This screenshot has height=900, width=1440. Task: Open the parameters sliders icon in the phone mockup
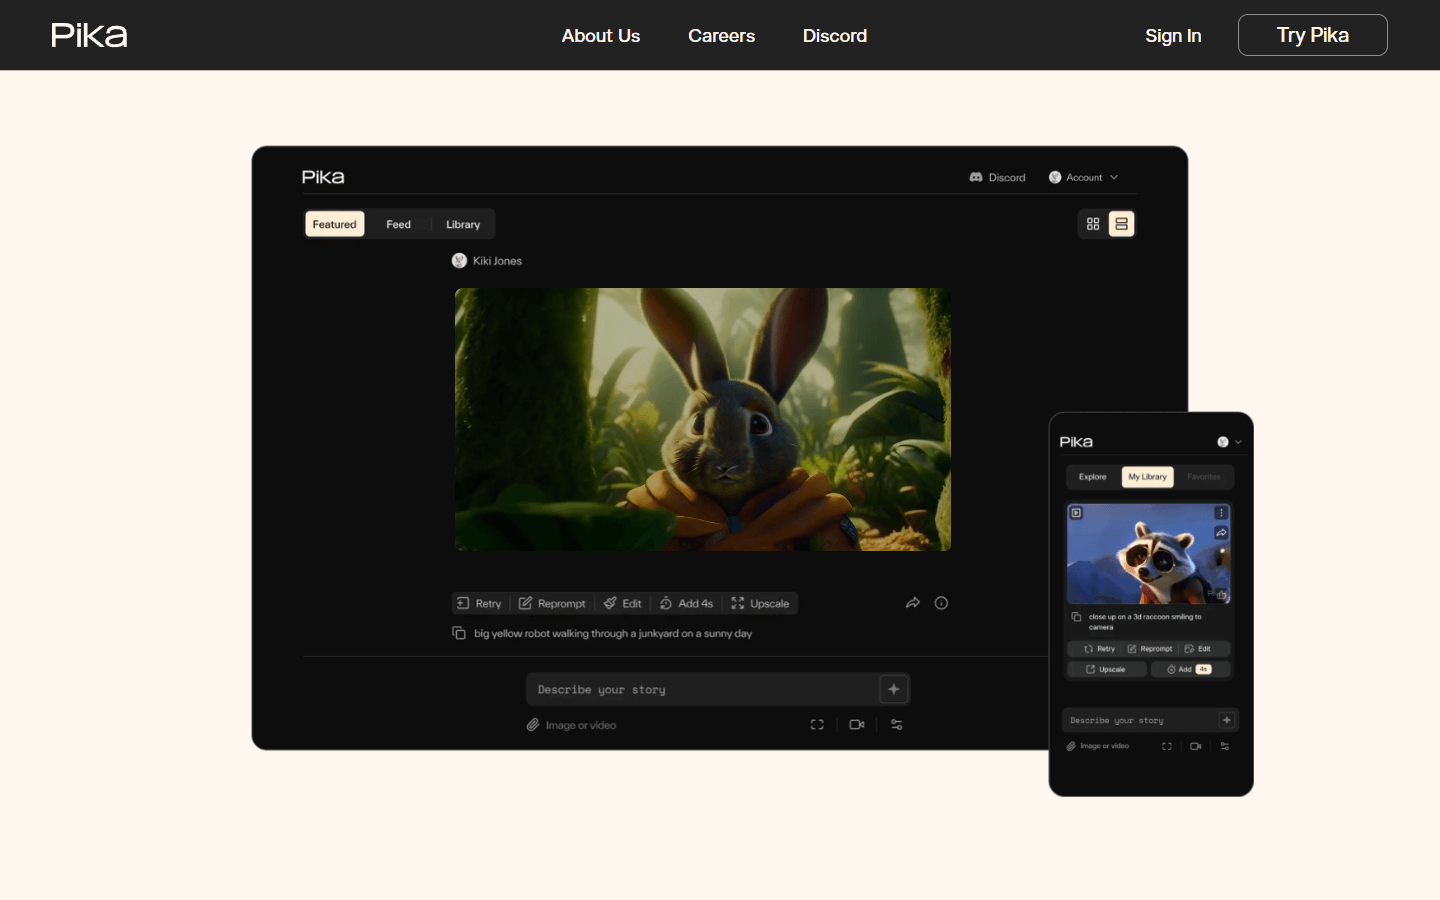coord(1225,746)
